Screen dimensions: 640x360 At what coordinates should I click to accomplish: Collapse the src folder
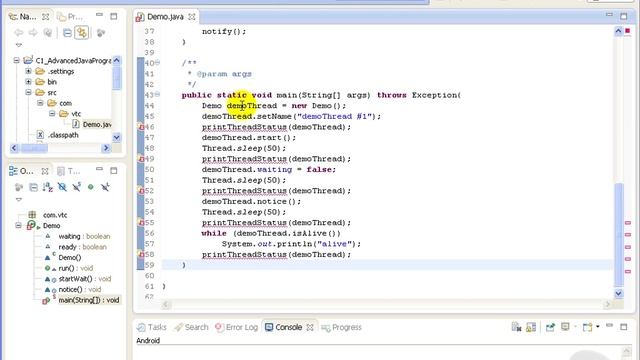tap(29, 92)
